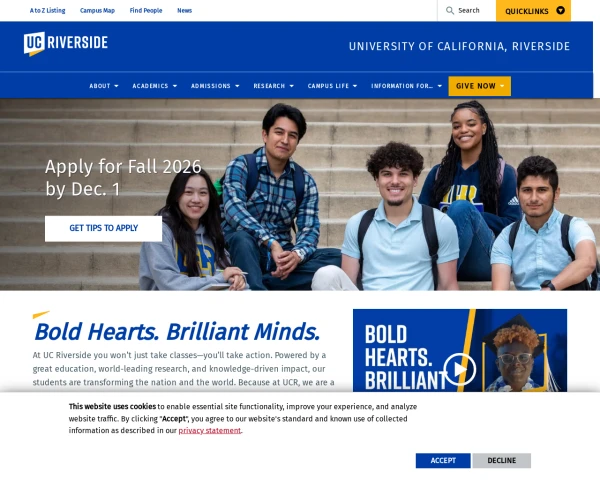Open the Quicklinks menu
600x480 pixels.
[533, 11]
